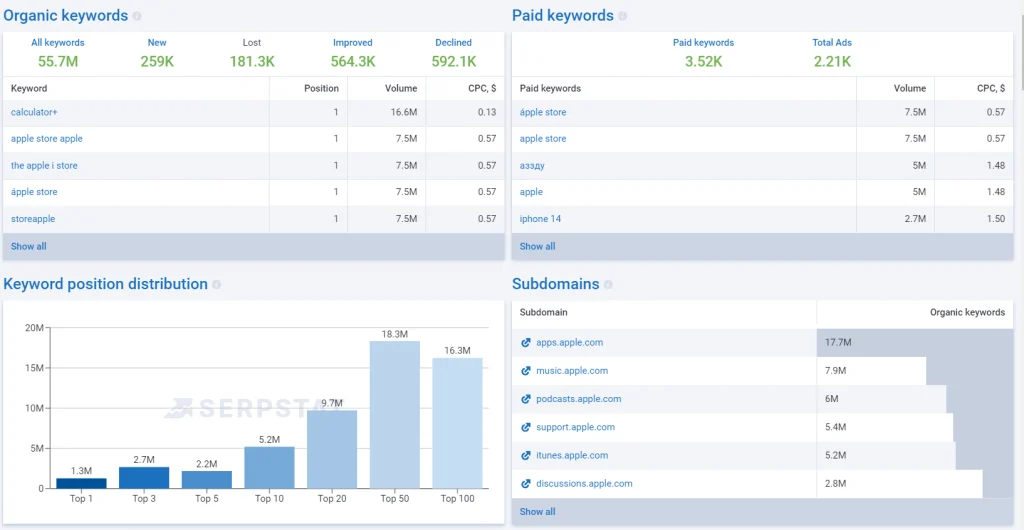Open the iphone 14 paid keyword

540,219
